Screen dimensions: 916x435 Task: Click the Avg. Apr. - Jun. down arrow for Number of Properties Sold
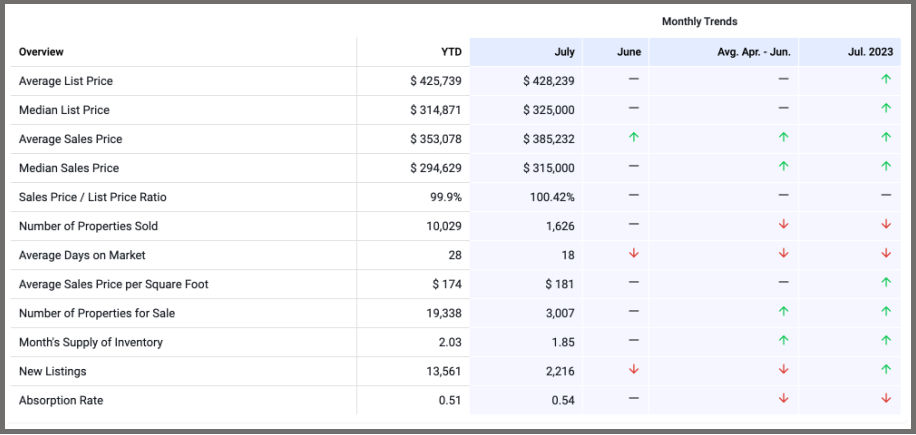(783, 225)
